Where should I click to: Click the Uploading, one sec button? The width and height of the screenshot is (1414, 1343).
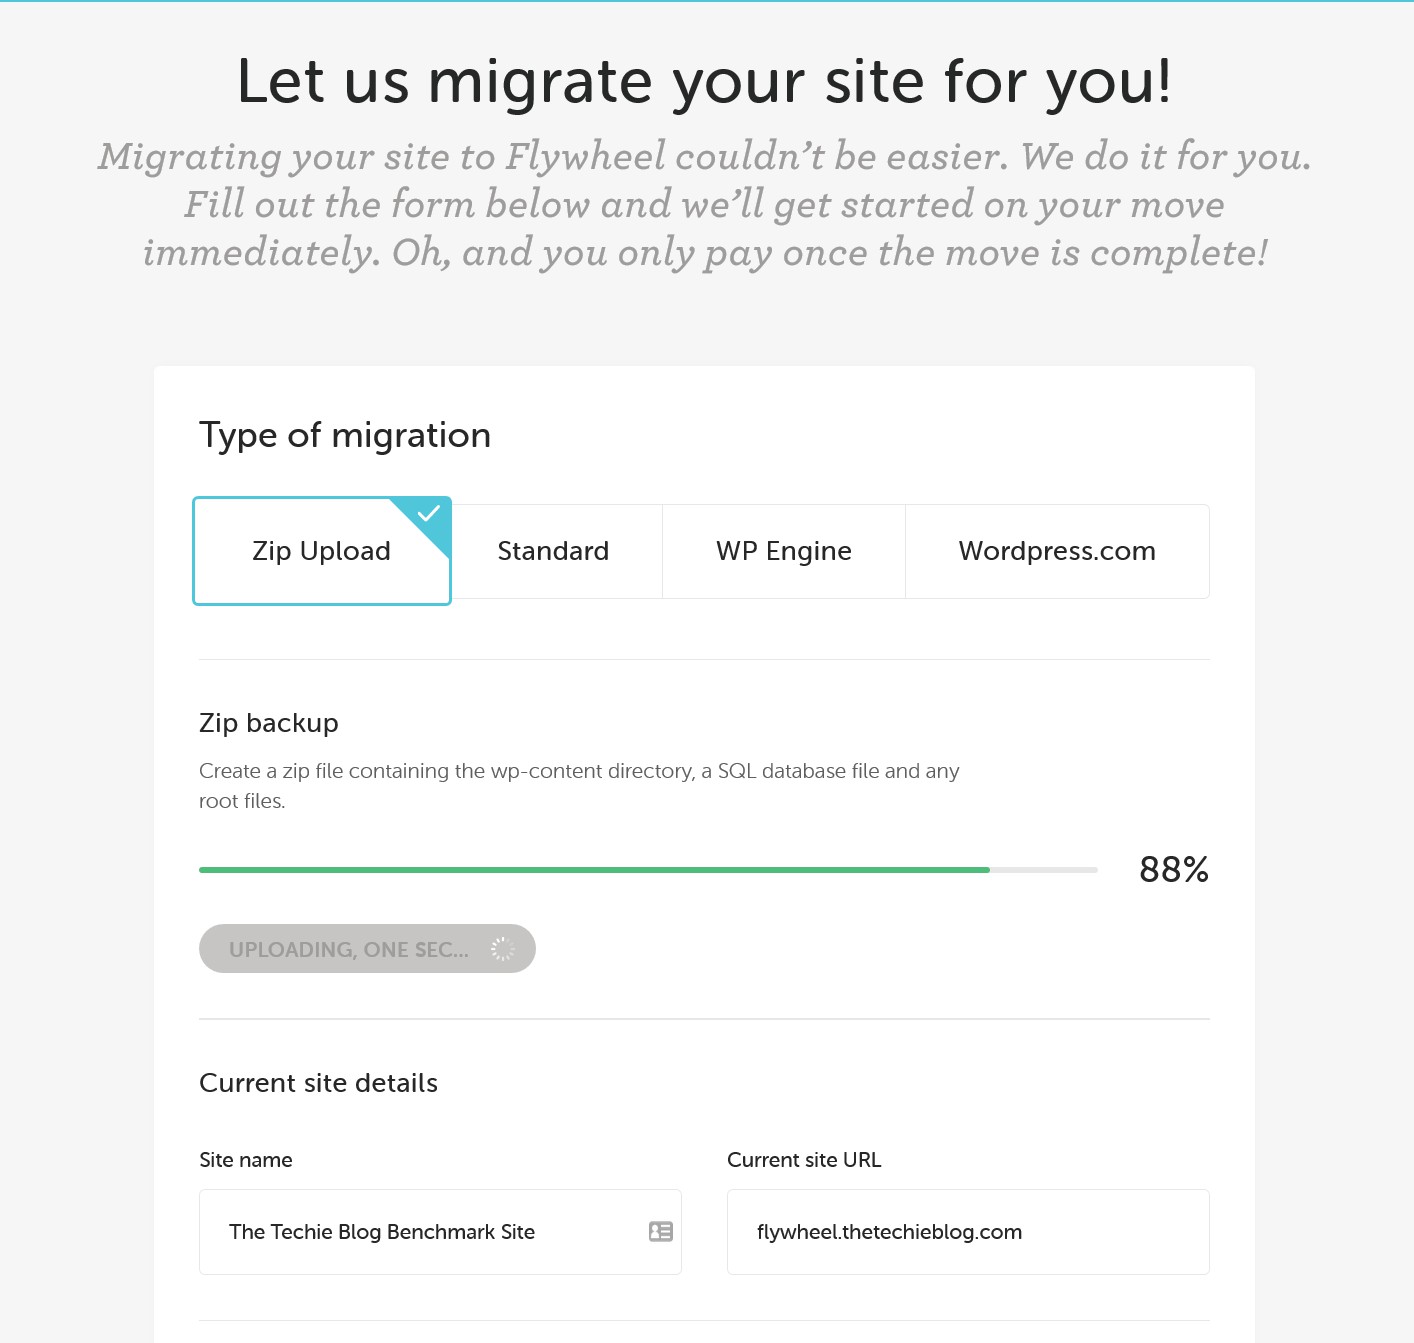click(x=367, y=949)
